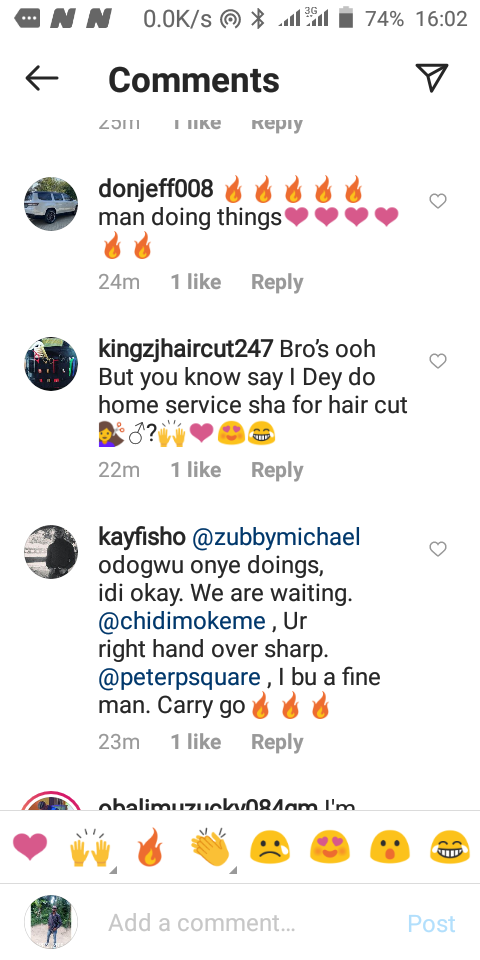
Task: View the 1 like on kingzjhaircut247's comment
Action: pyautogui.click(x=195, y=470)
